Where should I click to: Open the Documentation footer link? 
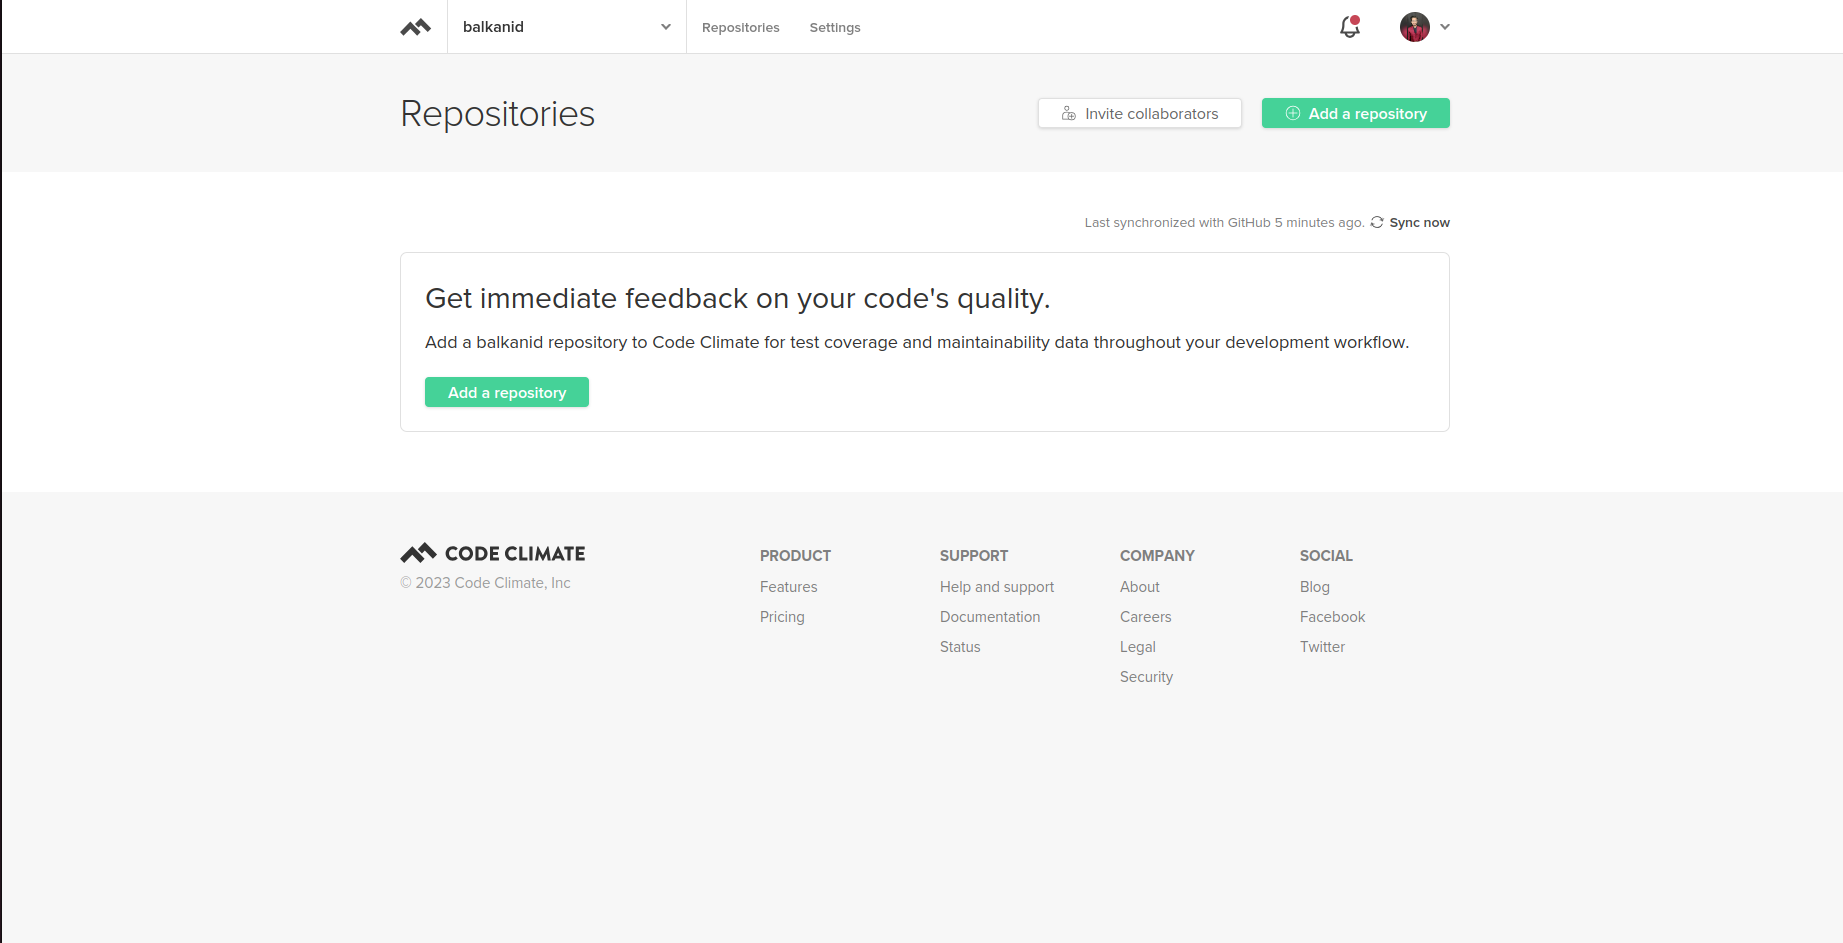(989, 617)
